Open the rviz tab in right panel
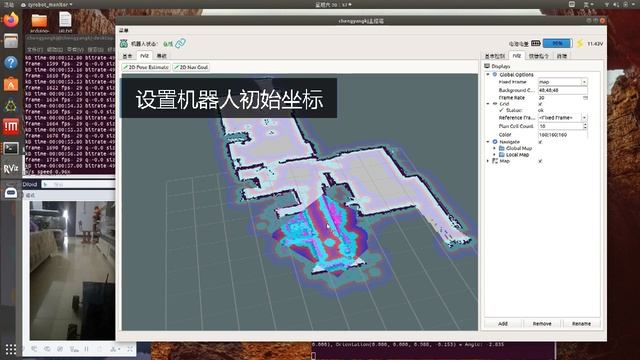Viewport: 640px width, 360px height. coord(517,56)
